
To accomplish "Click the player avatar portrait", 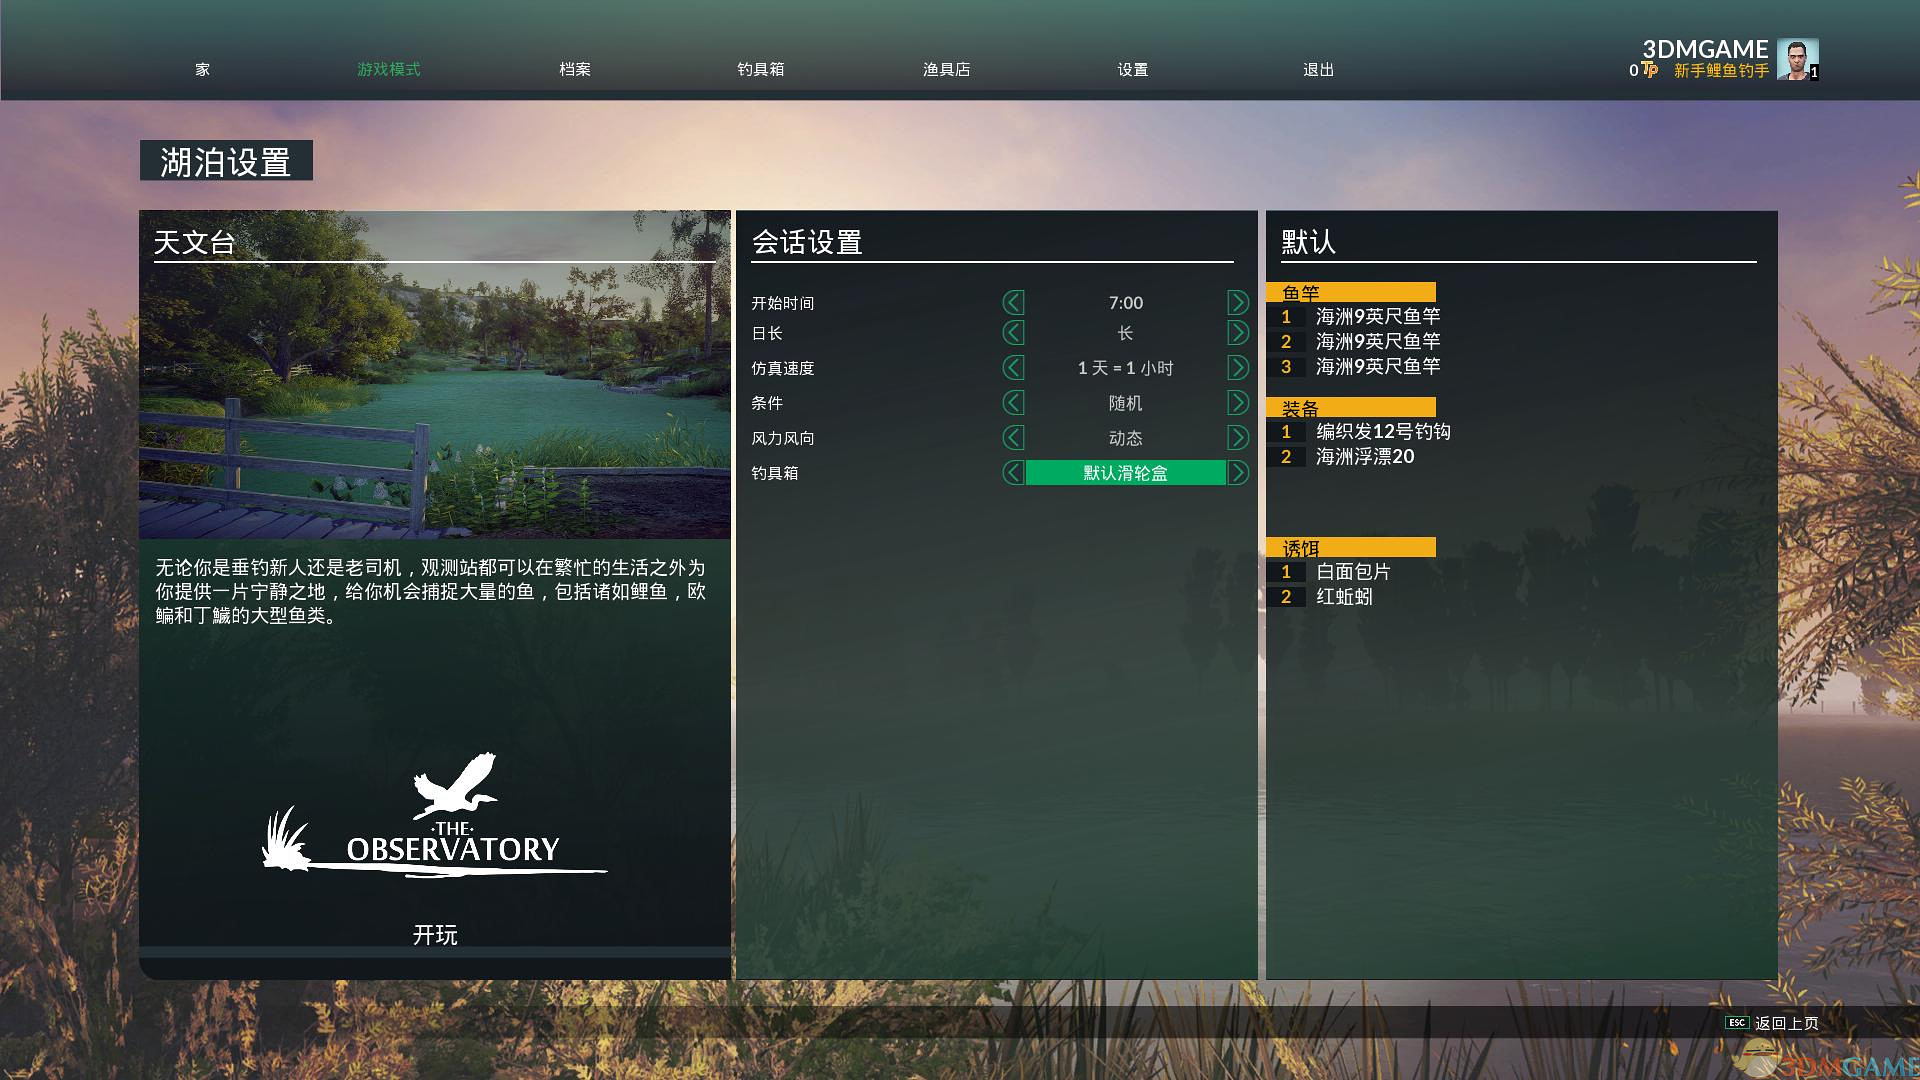I will pyautogui.click(x=1796, y=59).
